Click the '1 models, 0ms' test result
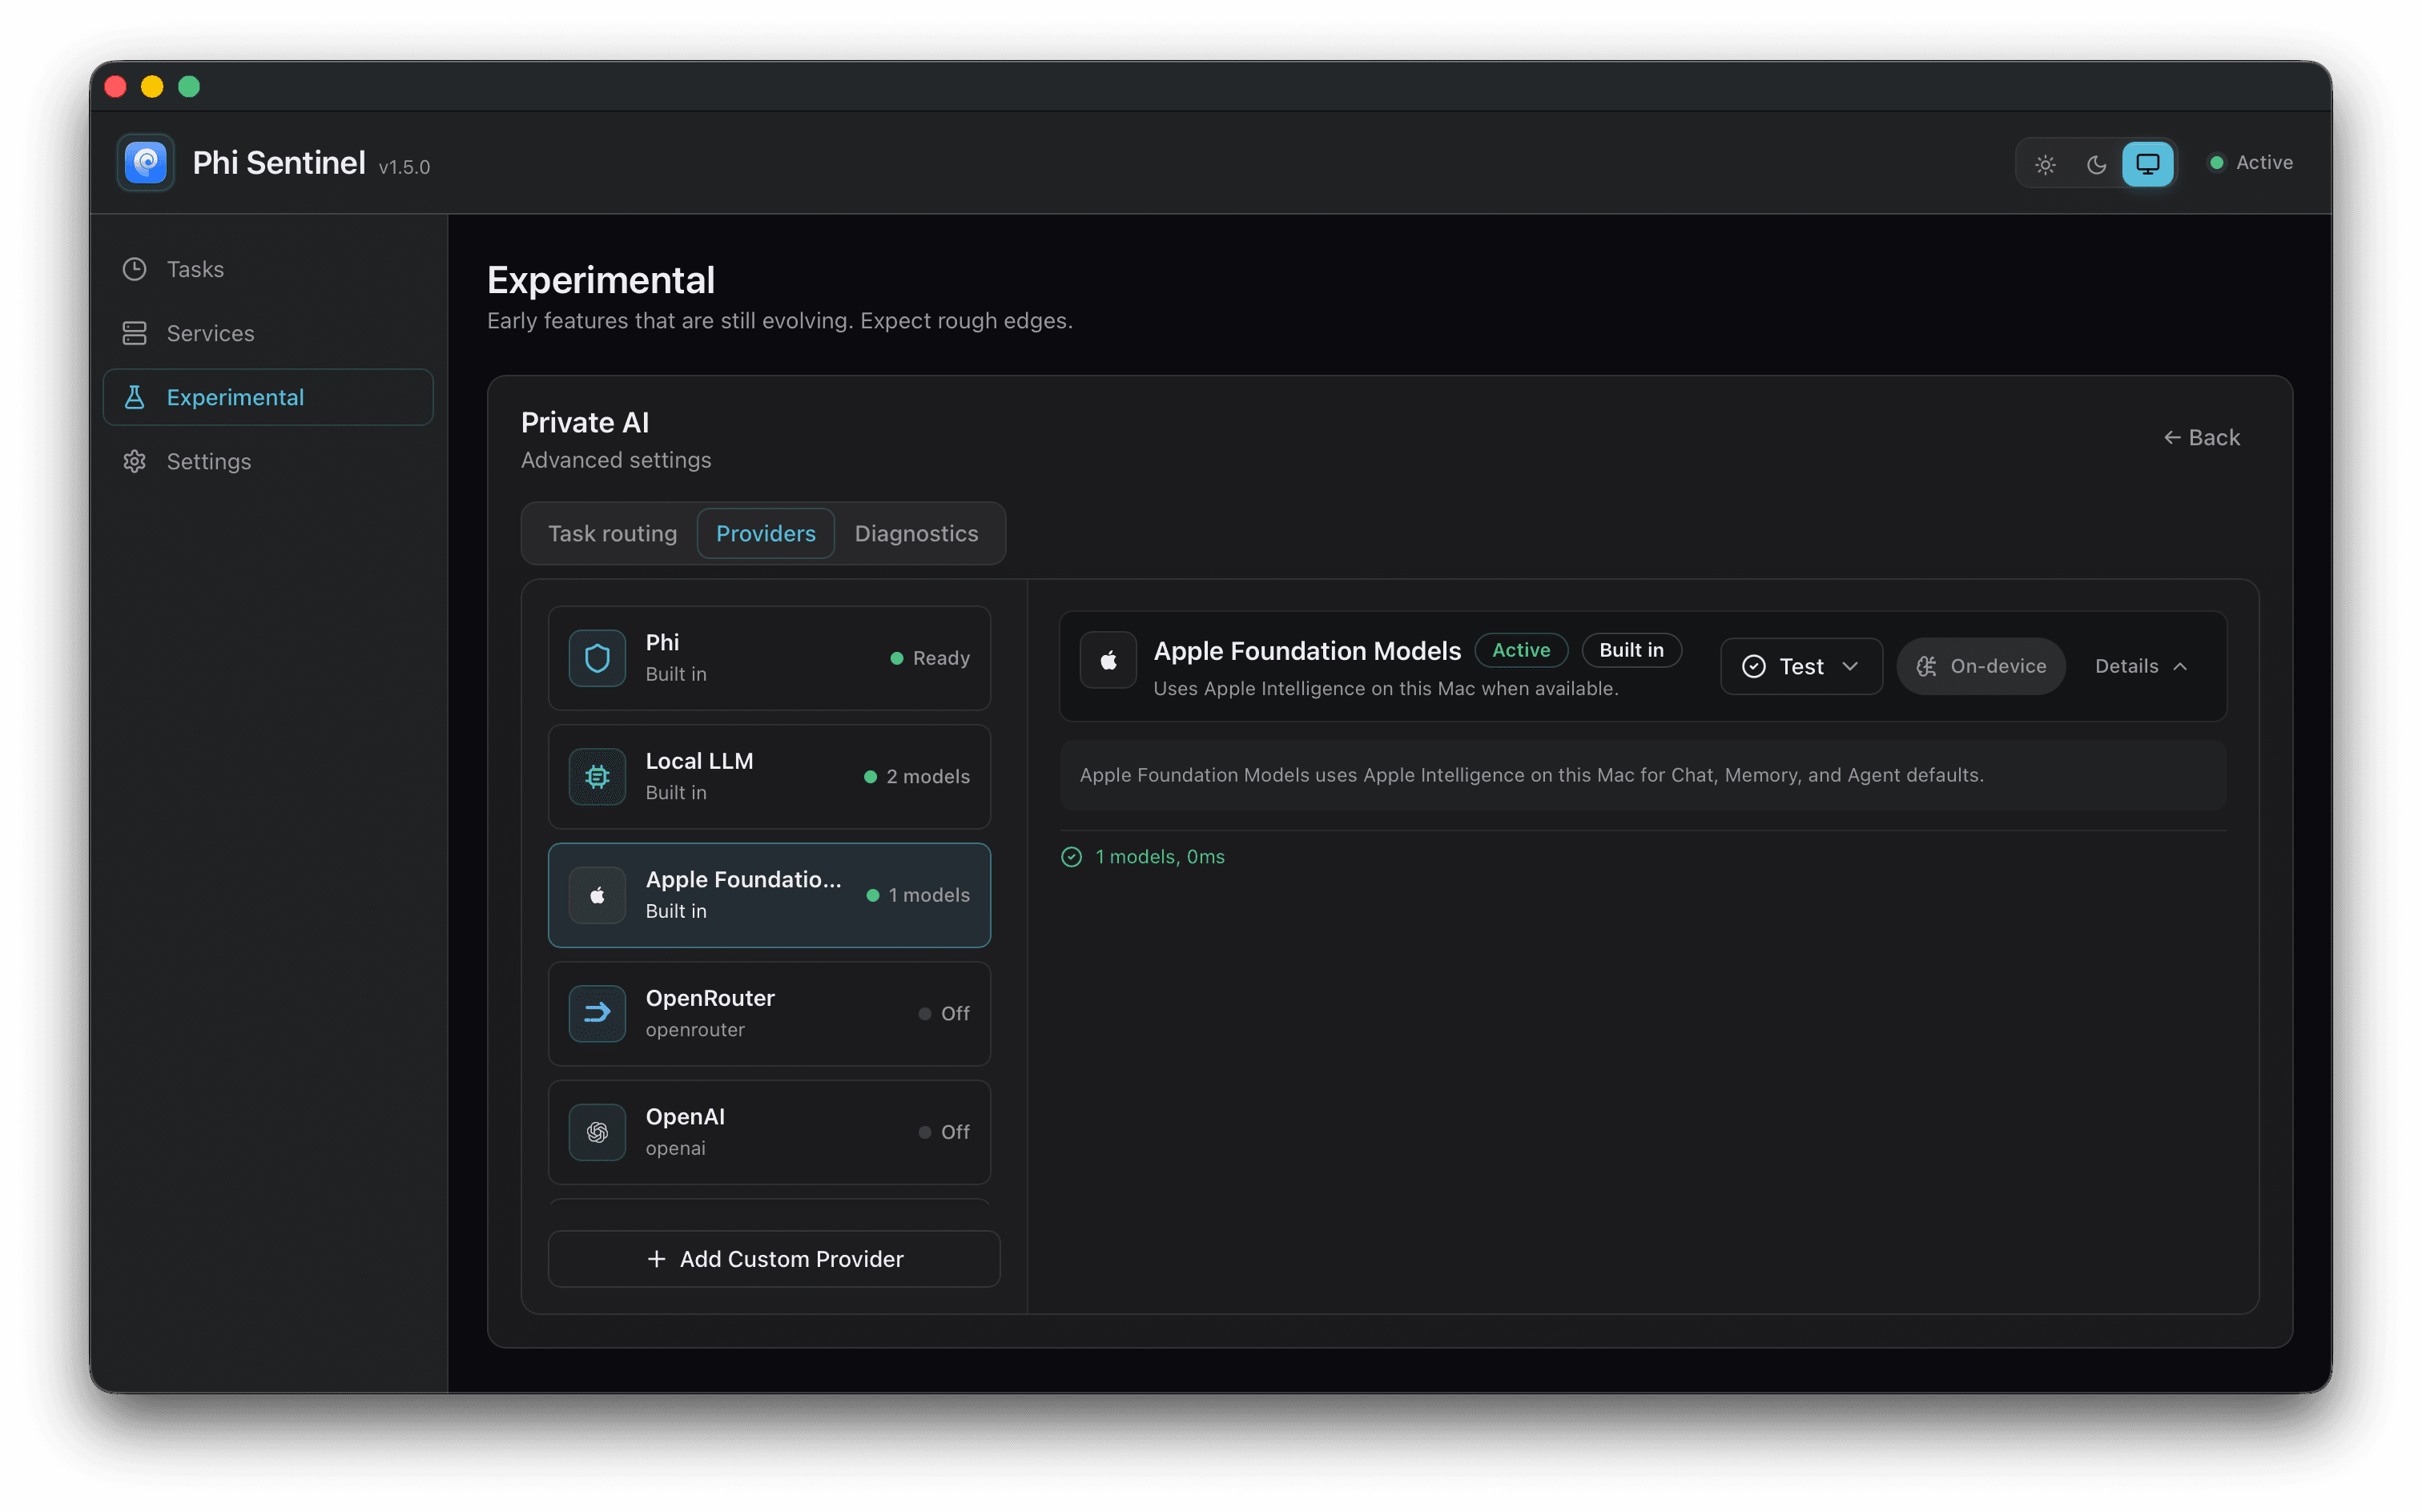The width and height of the screenshot is (2422, 1512). click(x=1159, y=857)
